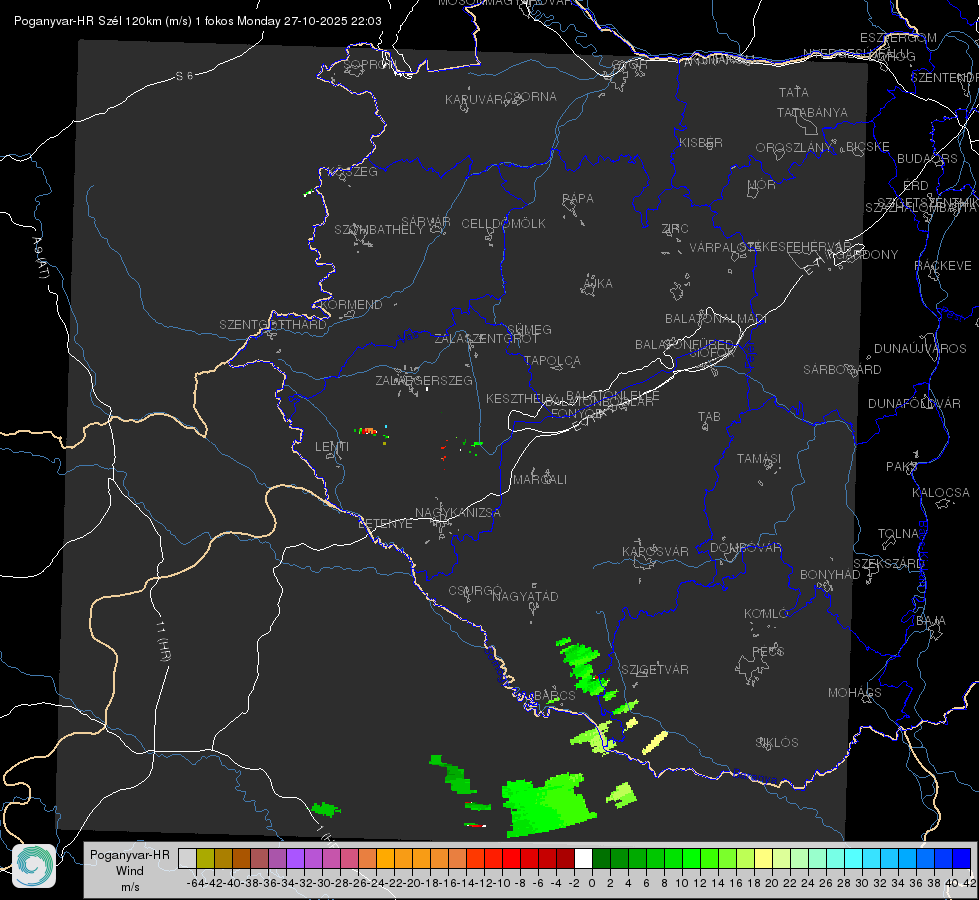This screenshot has height=900, width=979.
Task: Click the PAPA city label
Action: tap(578, 199)
